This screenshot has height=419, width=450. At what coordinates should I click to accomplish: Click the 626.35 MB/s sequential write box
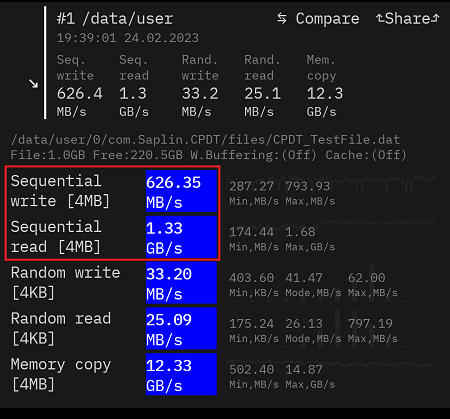[181, 191]
